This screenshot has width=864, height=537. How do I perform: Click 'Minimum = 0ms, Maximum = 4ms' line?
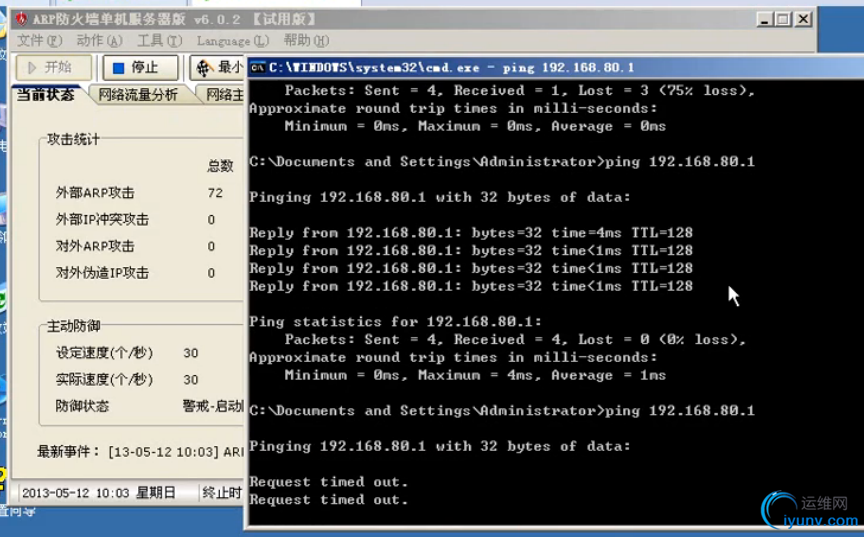pyautogui.click(x=475, y=375)
